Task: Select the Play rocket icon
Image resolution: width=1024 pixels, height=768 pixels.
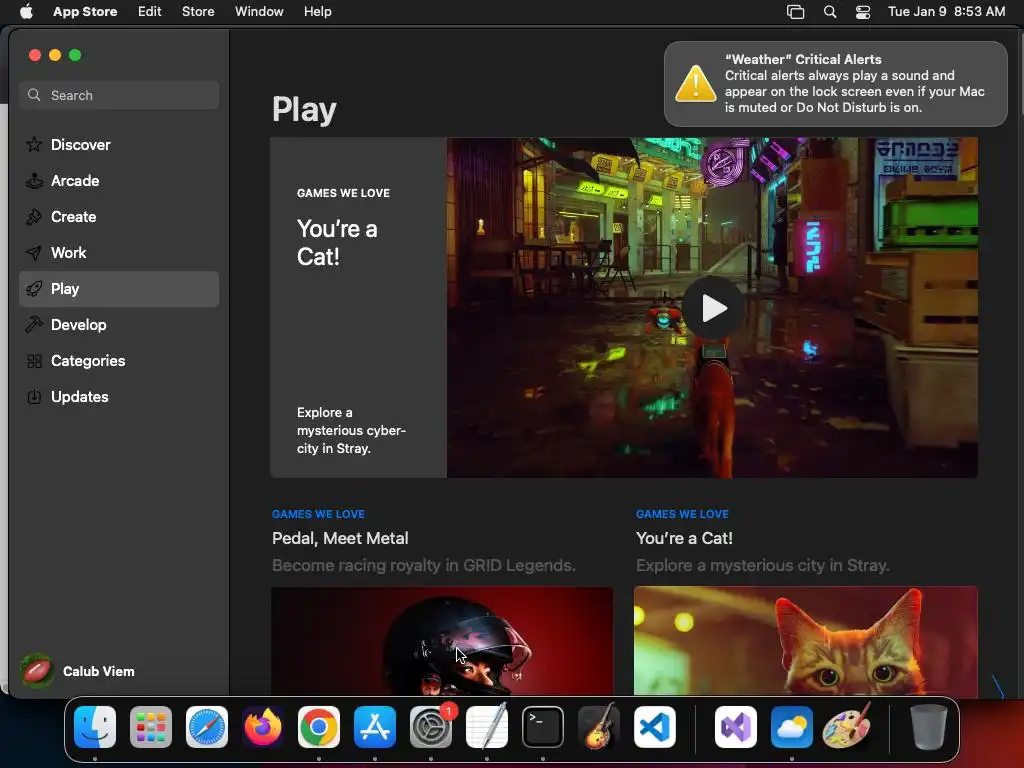Action: tap(34, 289)
